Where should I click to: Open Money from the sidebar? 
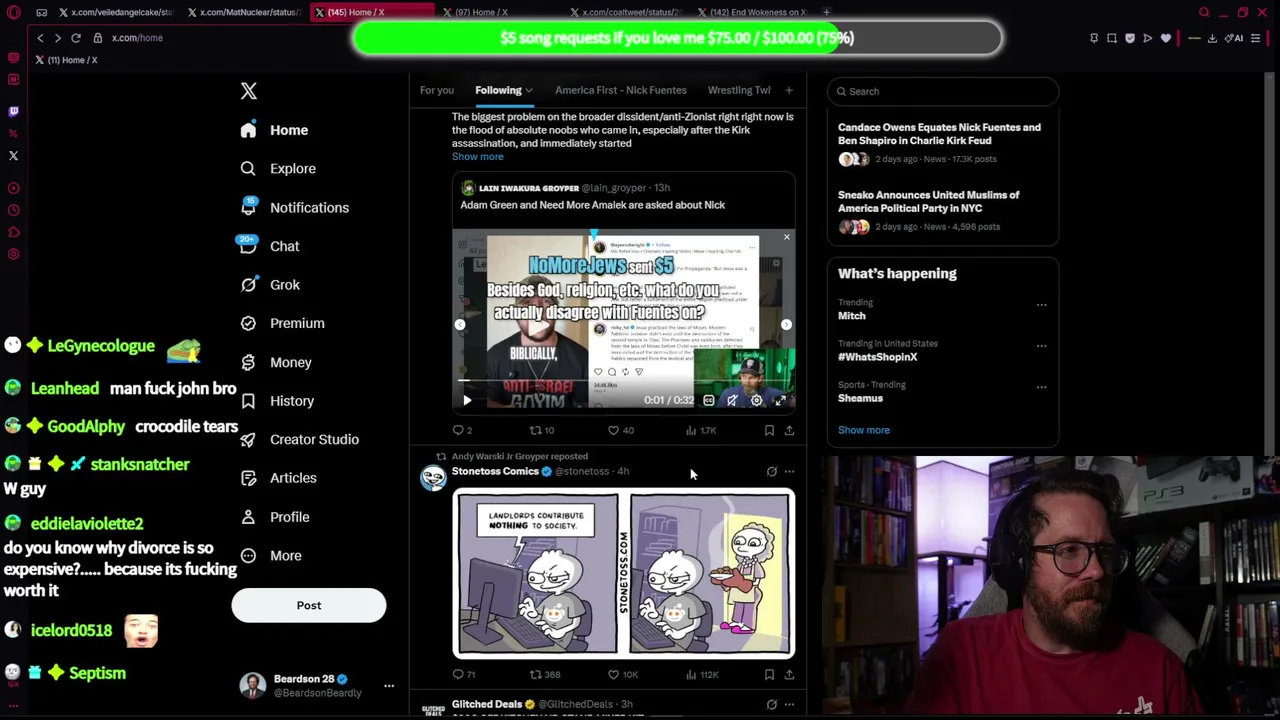(276, 362)
